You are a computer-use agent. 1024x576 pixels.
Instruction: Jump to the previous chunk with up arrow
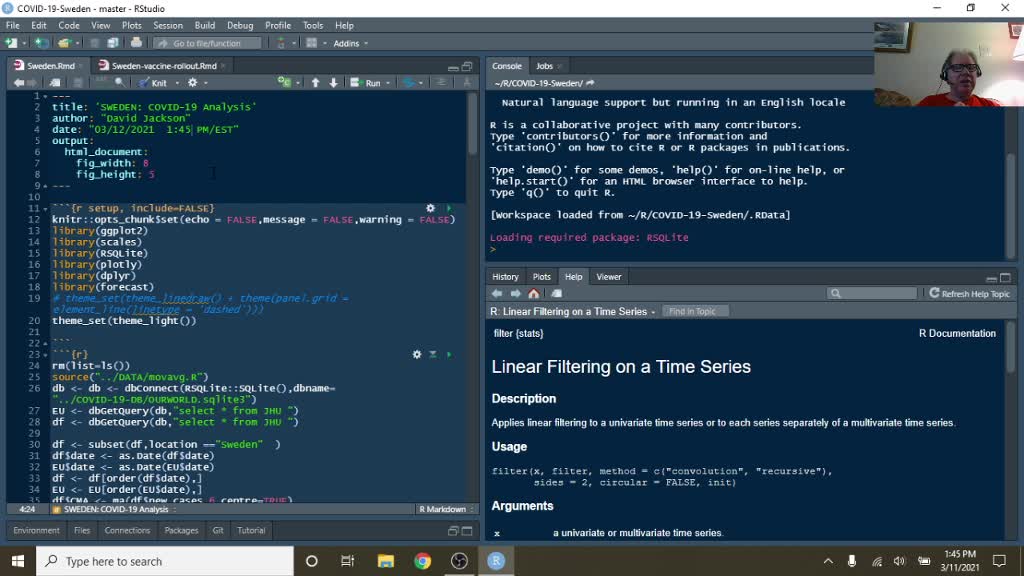(315, 83)
